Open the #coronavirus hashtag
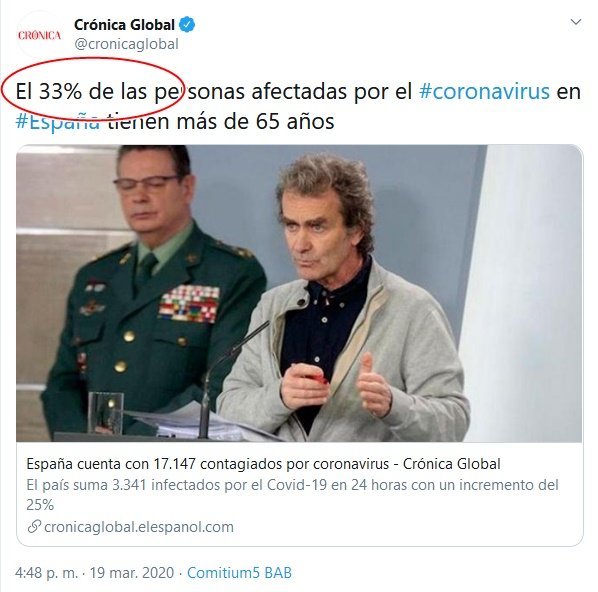Screen dimensions: 598x592 click(484, 91)
